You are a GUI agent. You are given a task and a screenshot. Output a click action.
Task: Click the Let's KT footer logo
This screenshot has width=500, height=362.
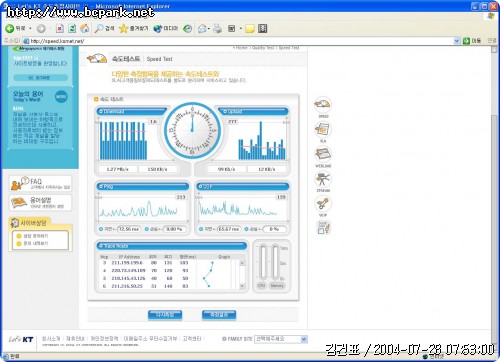[21, 339]
